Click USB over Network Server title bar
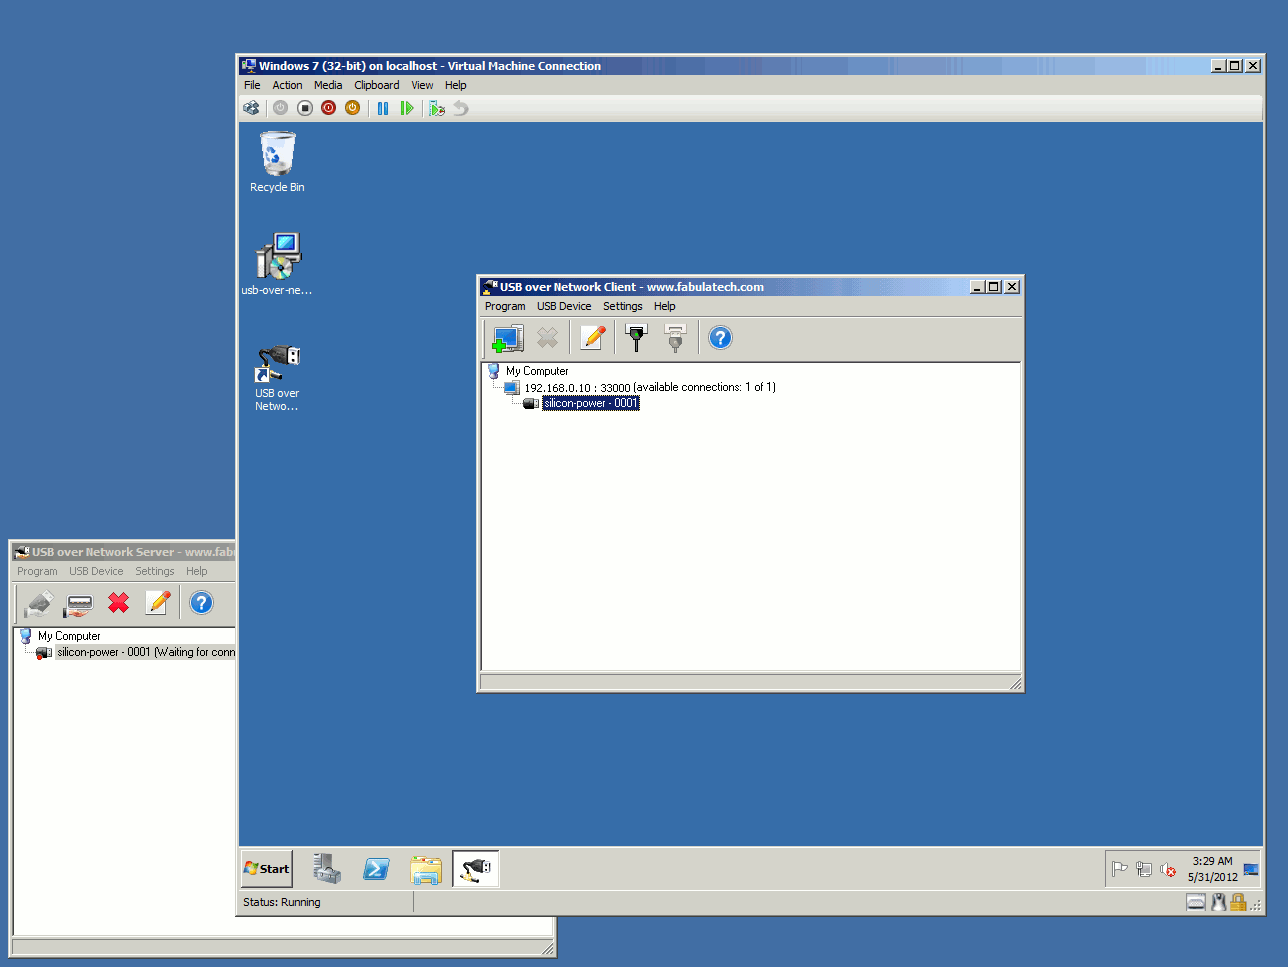Image resolution: width=1288 pixels, height=967 pixels. coord(124,552)
